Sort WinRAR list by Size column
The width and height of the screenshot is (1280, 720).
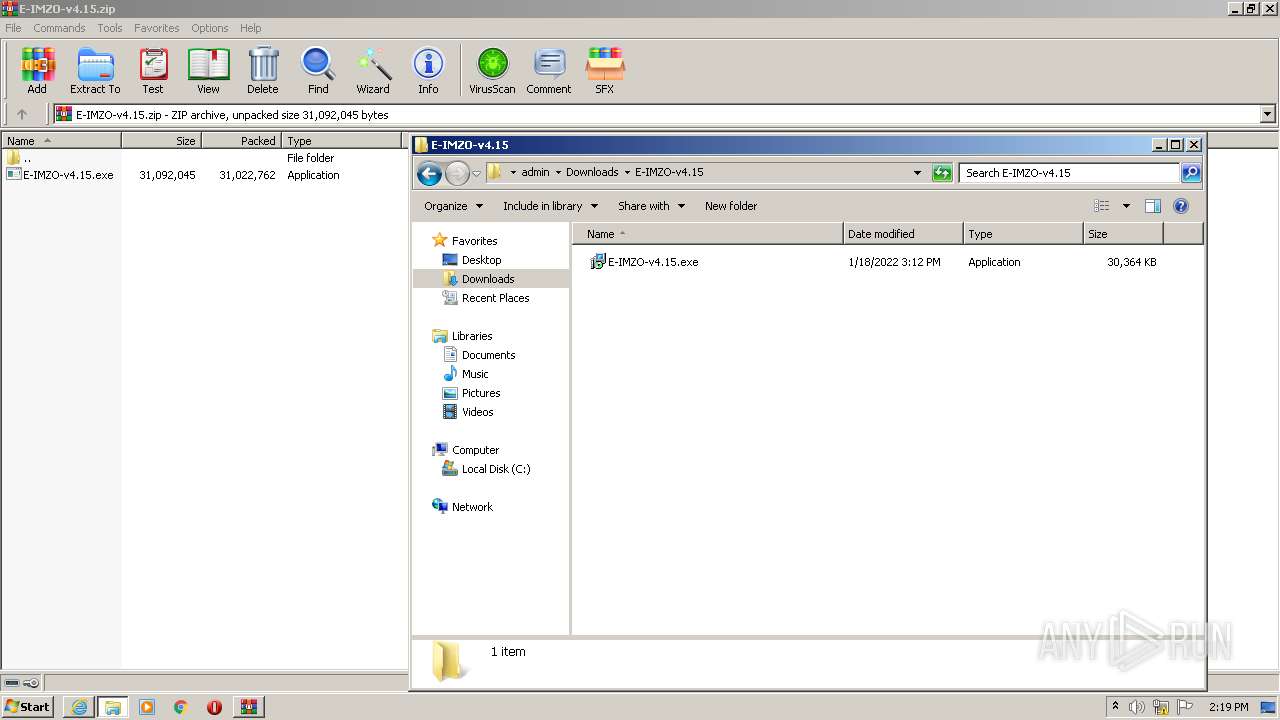tap(161, 141)
